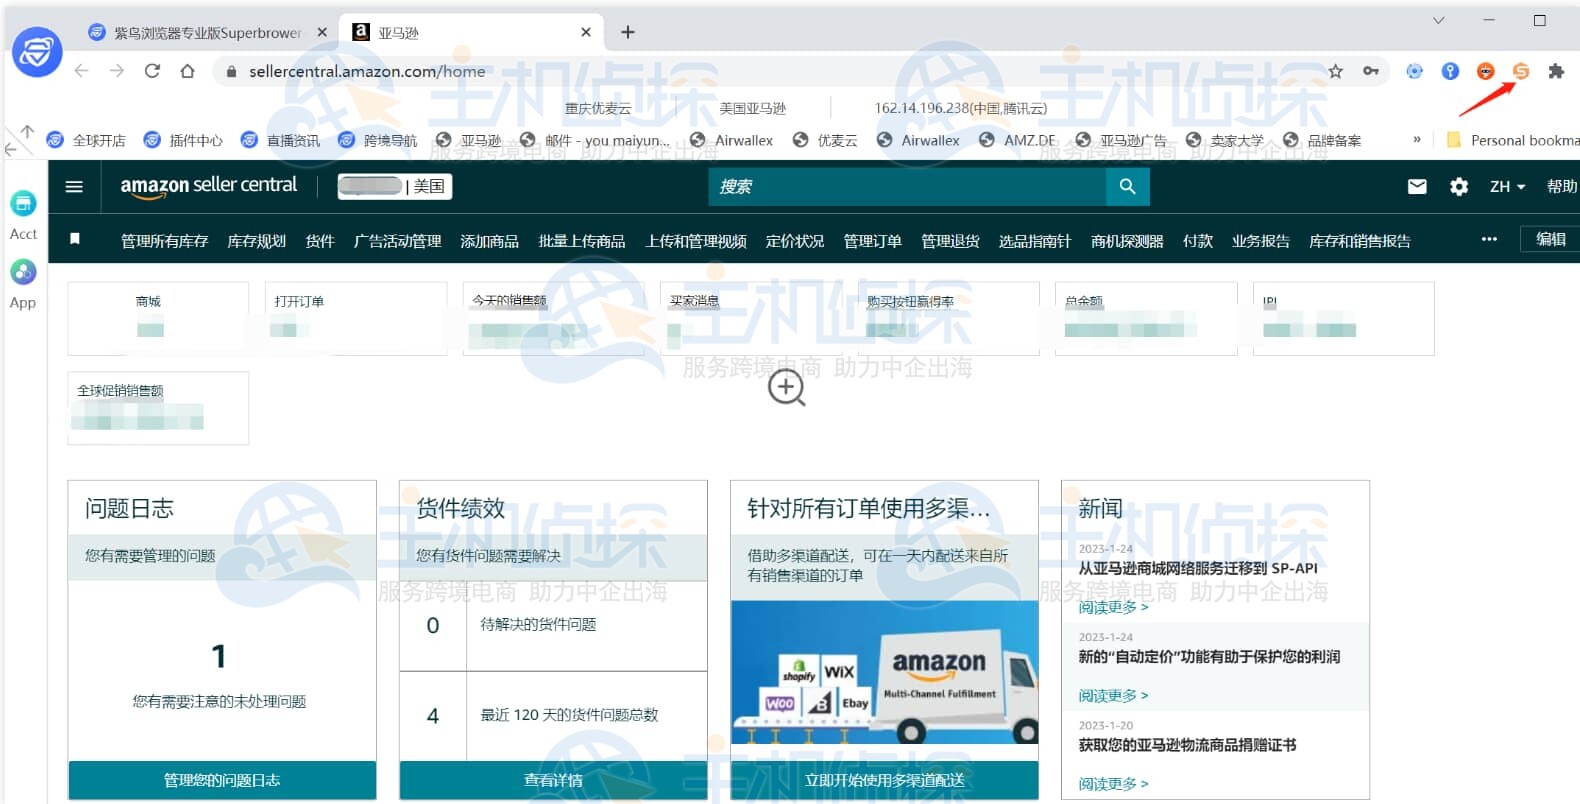
Task: Open the Seller Central hamburger menu
Action: coord(74,186)
